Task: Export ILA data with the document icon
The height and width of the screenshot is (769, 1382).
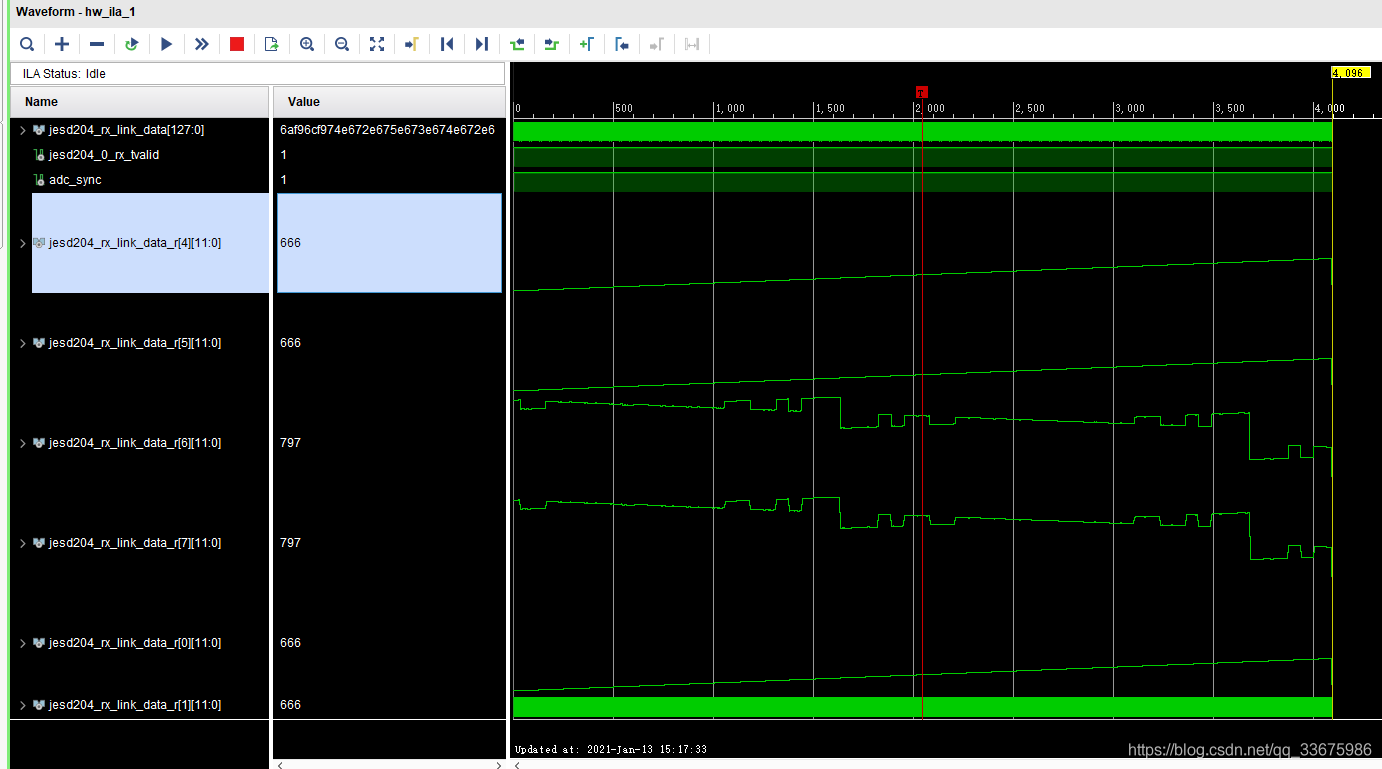Action: (x=271, y=44)
